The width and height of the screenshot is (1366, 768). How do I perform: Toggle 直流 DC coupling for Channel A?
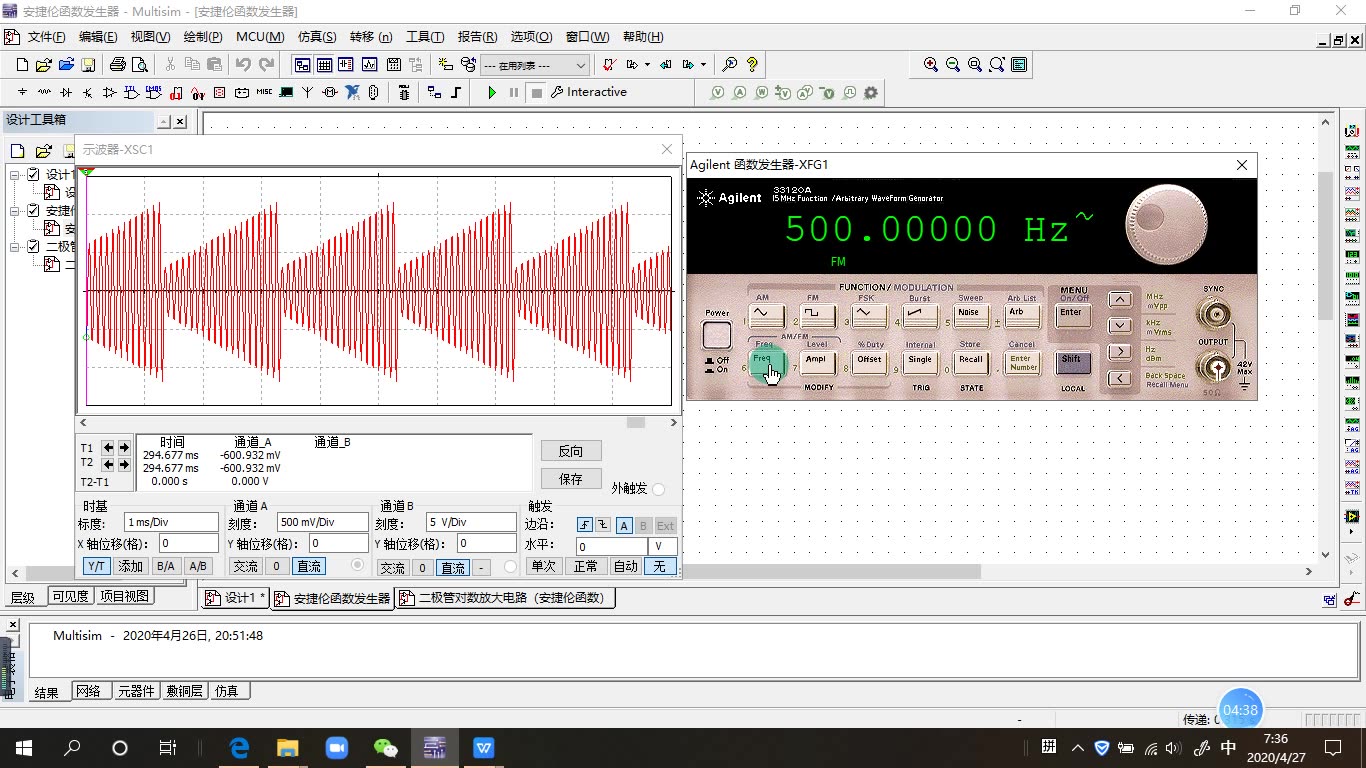(x=308, y=566)
